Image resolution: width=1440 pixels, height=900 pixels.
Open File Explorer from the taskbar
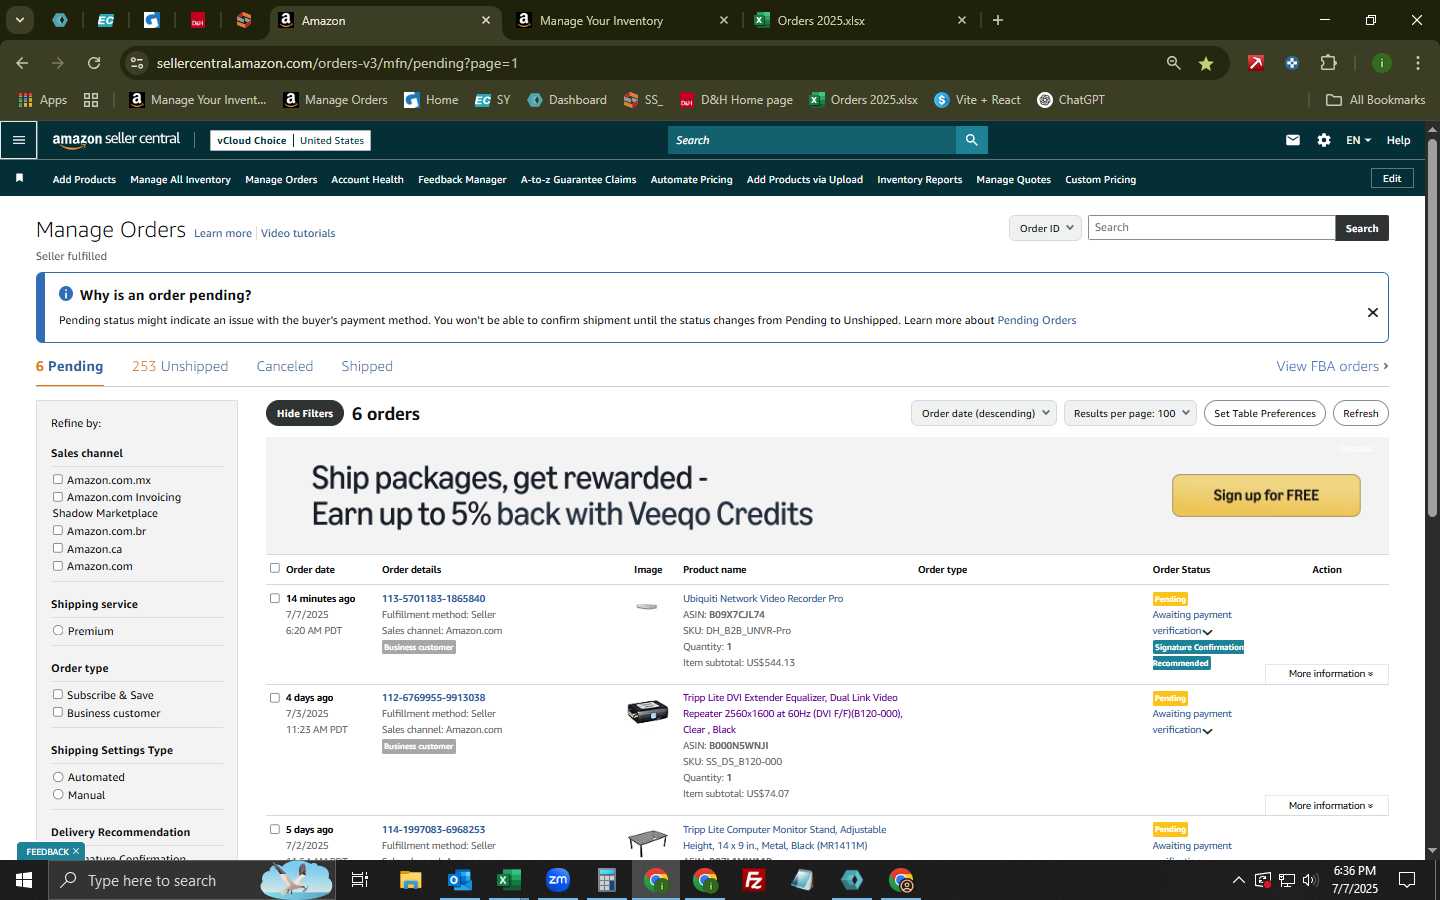coord(410,880)
